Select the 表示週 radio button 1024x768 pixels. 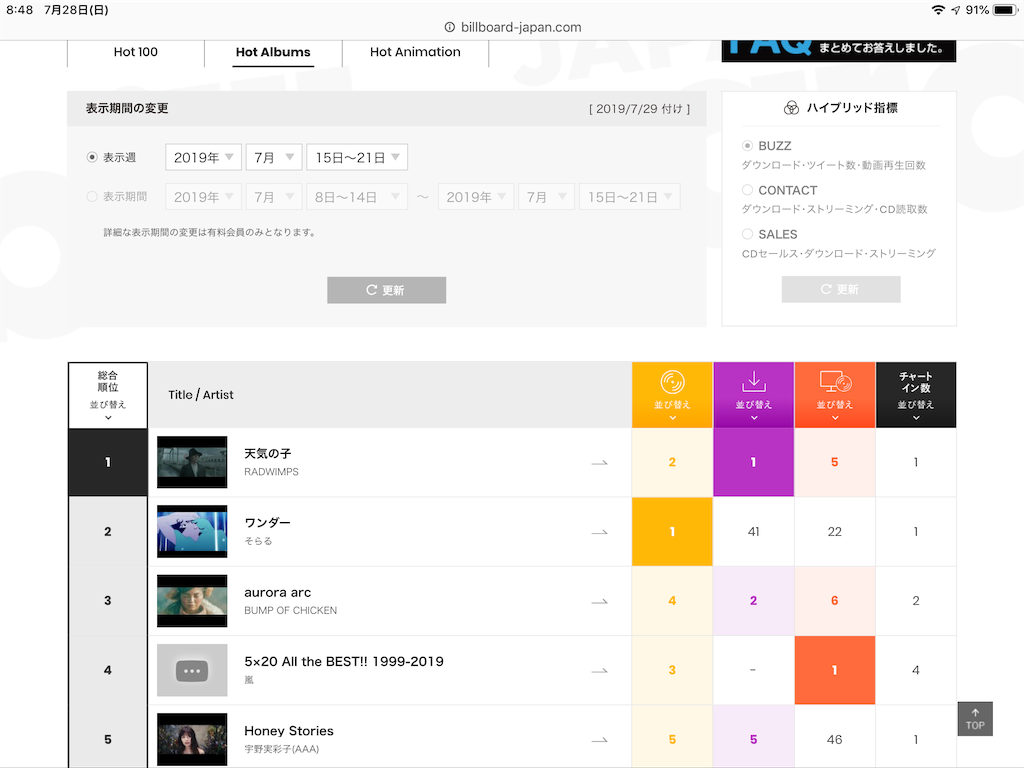tap(92, 157)
